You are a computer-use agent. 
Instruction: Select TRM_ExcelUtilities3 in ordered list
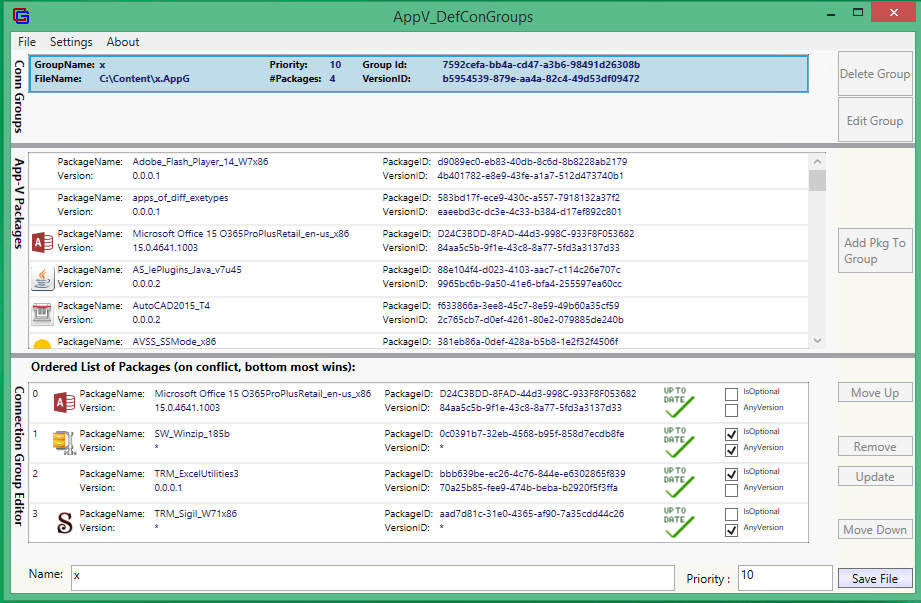coord(418,483)
